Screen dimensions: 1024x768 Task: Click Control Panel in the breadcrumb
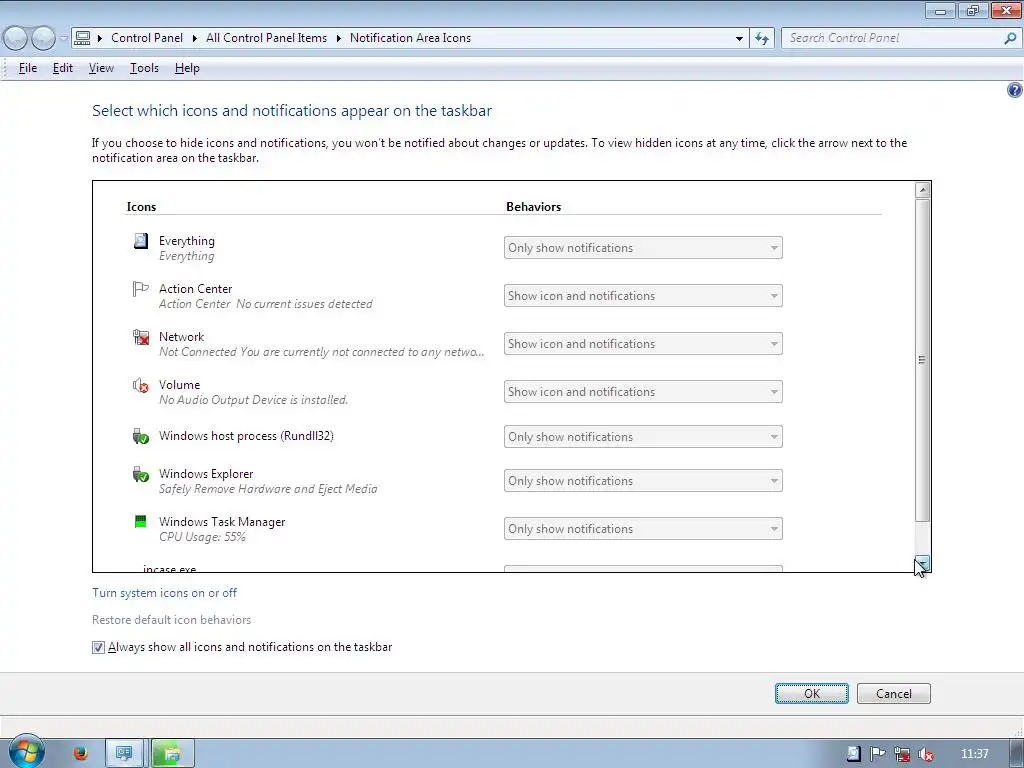(x=147, y=38)
